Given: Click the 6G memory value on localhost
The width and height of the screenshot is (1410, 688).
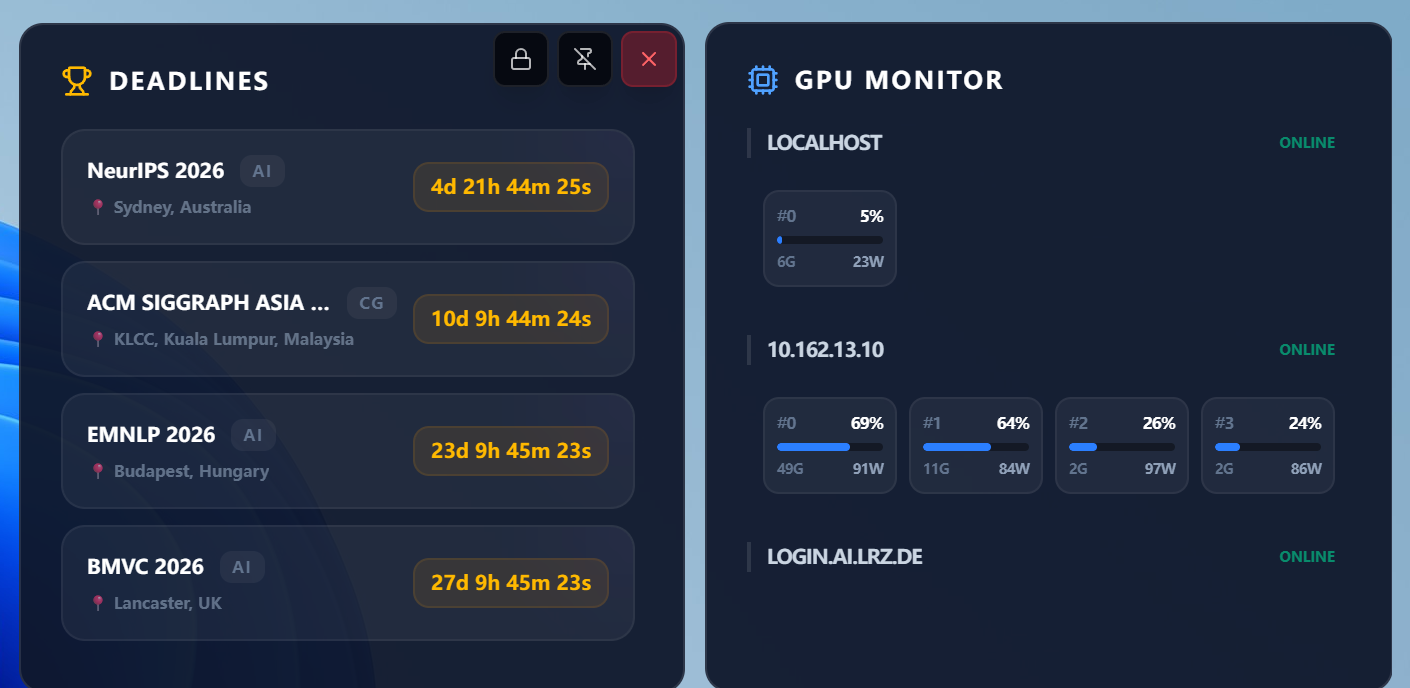Looking at the screenshot, I should pos(786,262).
